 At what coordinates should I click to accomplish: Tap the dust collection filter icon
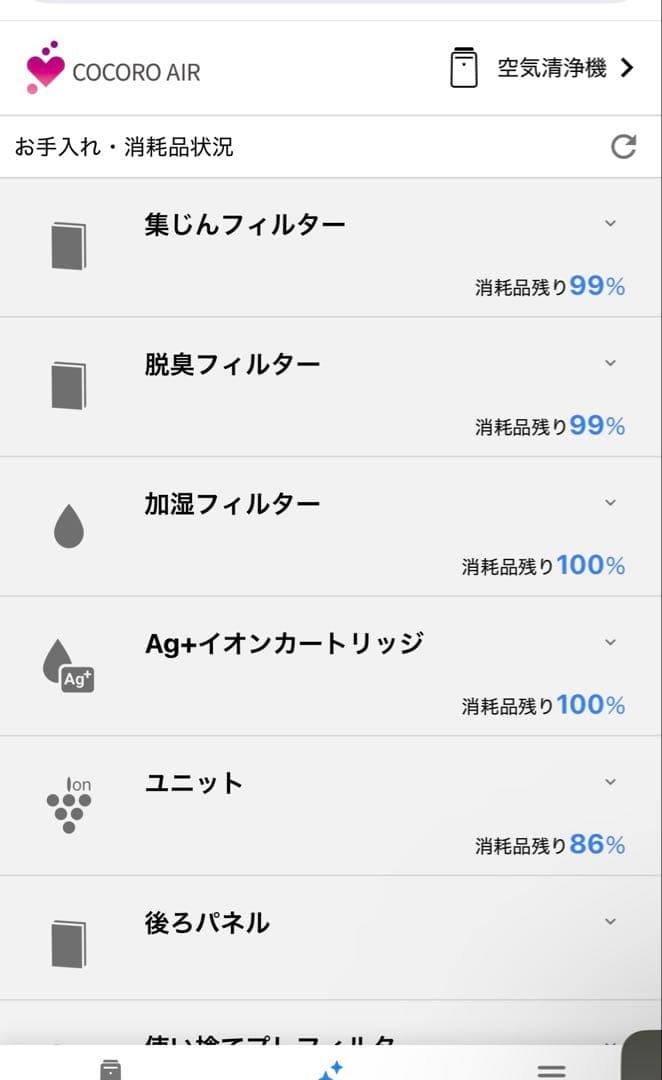(x=68, y=246)
